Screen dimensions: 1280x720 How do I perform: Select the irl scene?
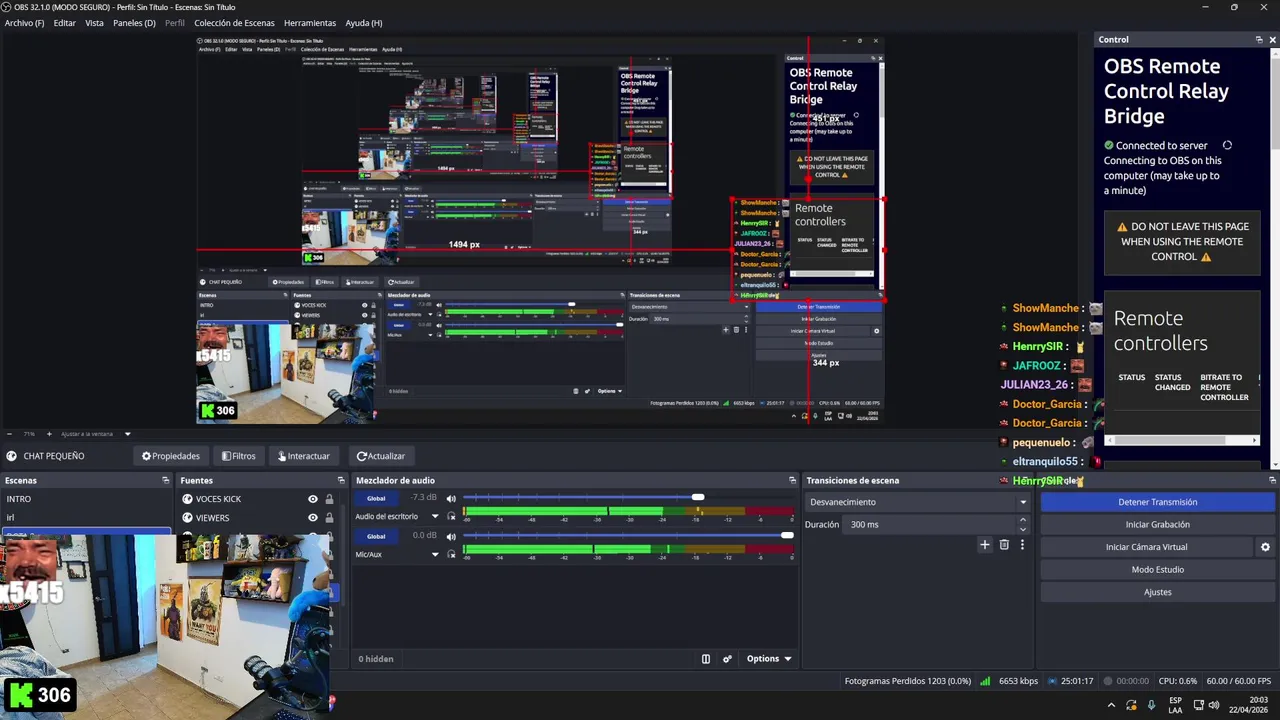pos(86,518)
